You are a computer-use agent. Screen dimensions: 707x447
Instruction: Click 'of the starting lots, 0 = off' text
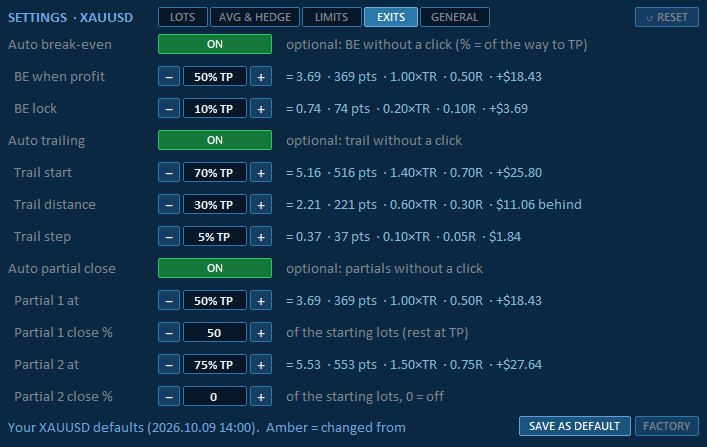[x=365, y=396]
